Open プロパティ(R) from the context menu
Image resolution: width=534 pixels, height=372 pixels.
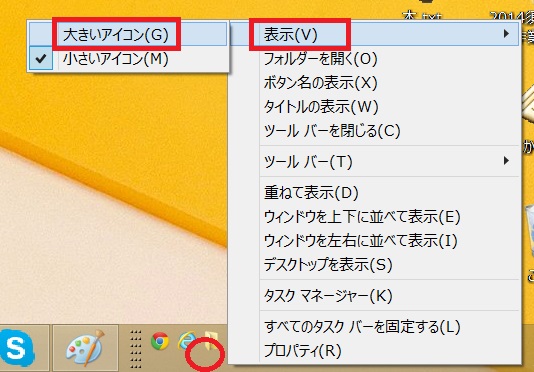(375, 351)
